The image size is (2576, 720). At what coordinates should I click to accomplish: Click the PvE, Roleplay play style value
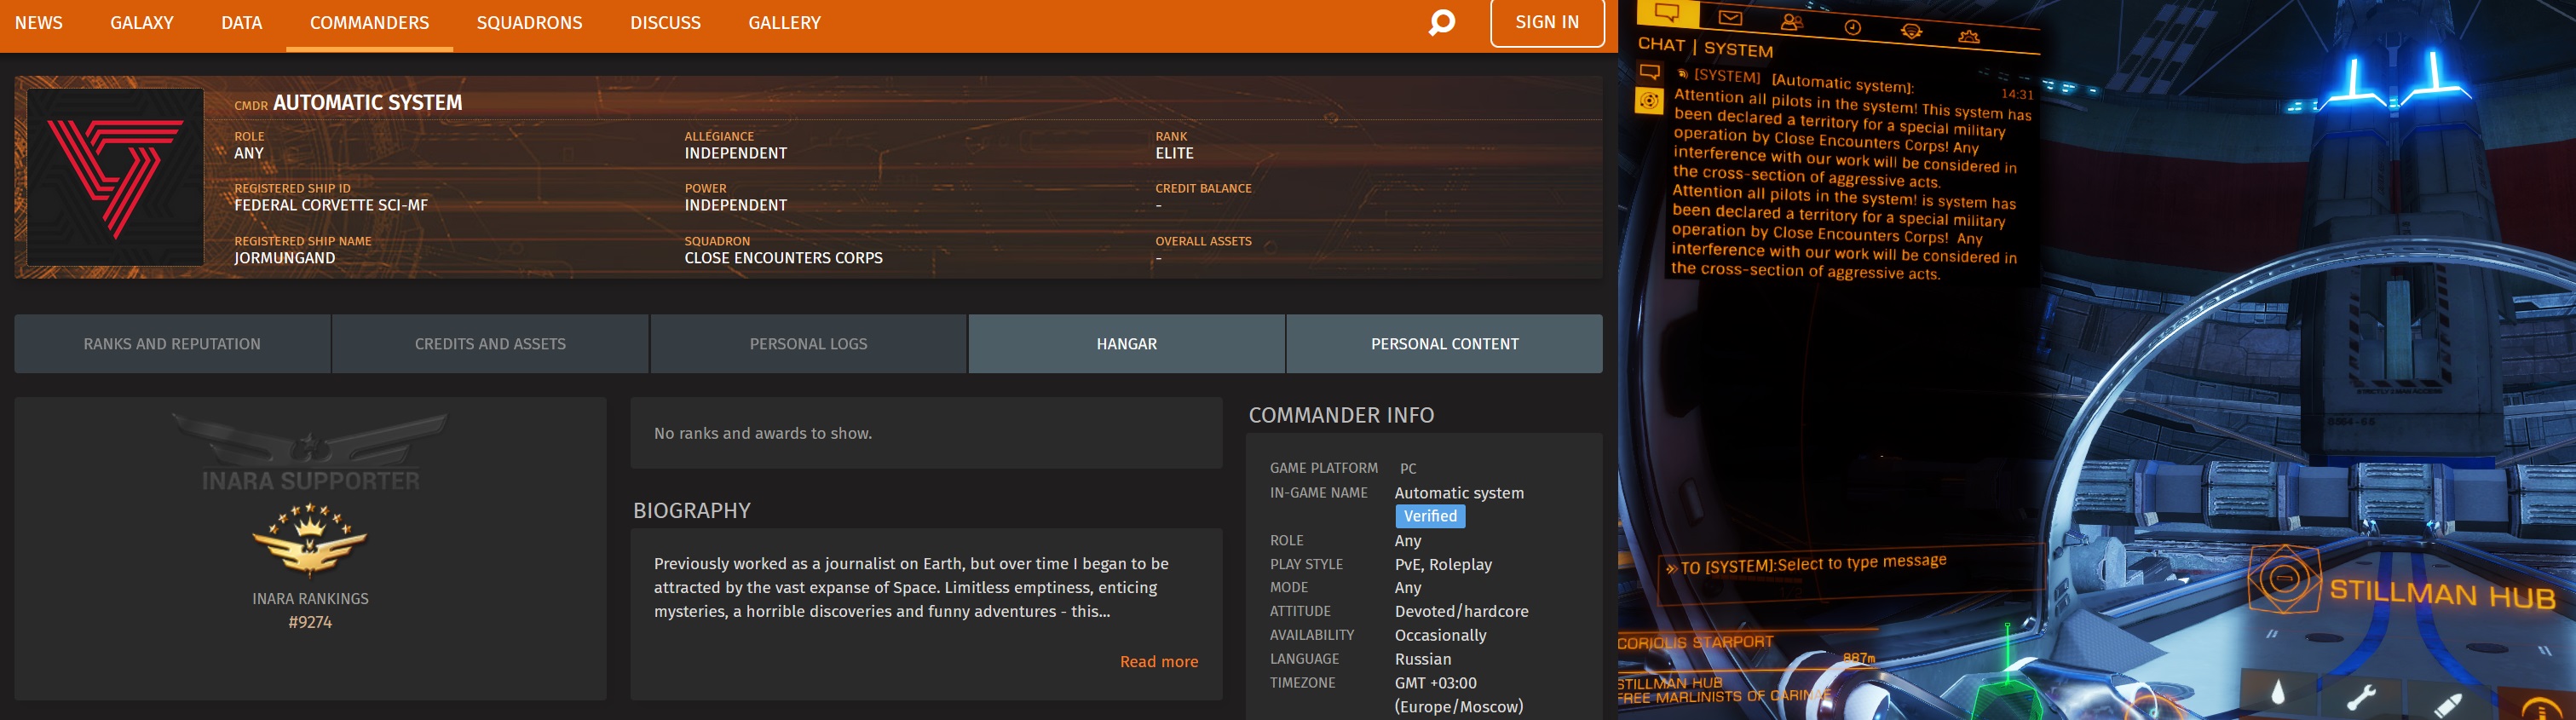(x=1443, y=565)
